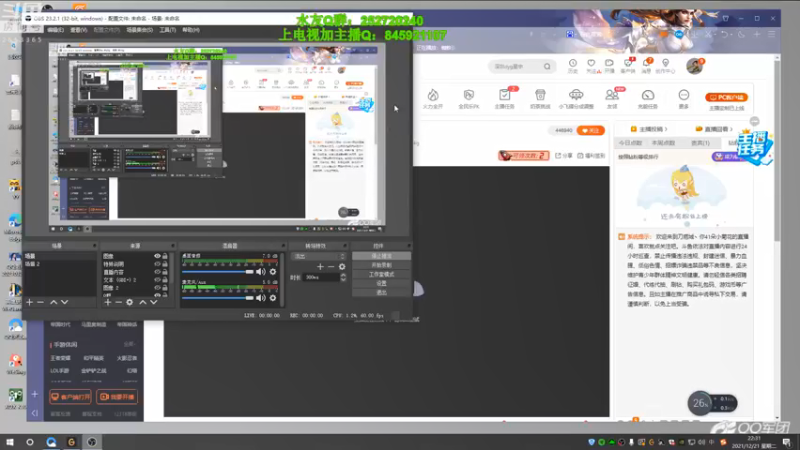This screenshot has height=450, width=800.
Task: Open desktop audio settings gear in mixer
Action: click(273, 272)
